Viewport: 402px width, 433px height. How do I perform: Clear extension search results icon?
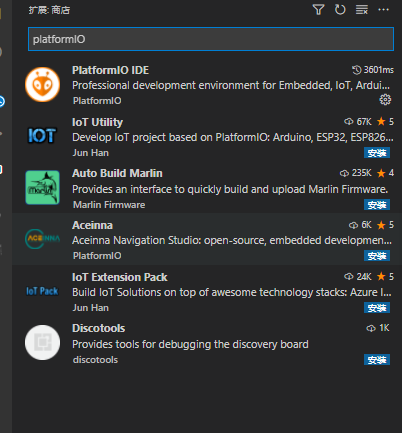pyautogui.click(x=362, y=10)
